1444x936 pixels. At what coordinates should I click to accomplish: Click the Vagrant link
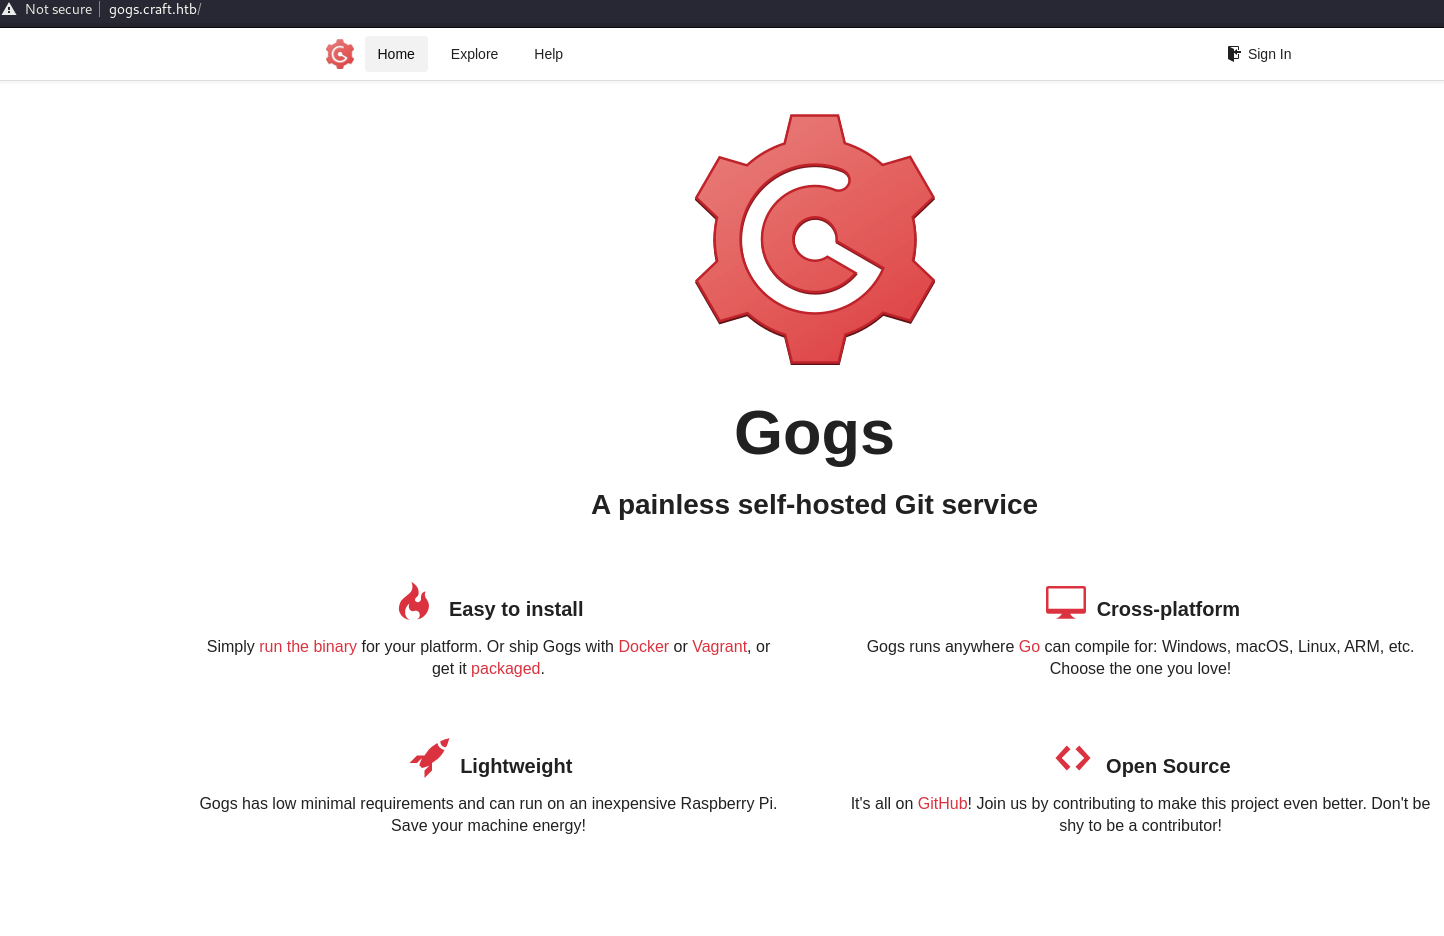(x=719, y=646)
